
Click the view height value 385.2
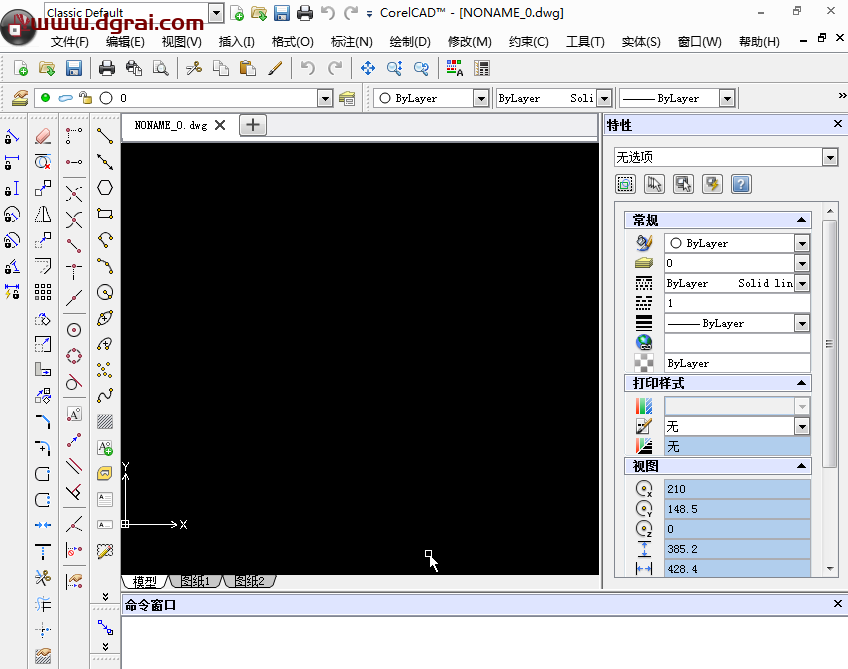737,549
